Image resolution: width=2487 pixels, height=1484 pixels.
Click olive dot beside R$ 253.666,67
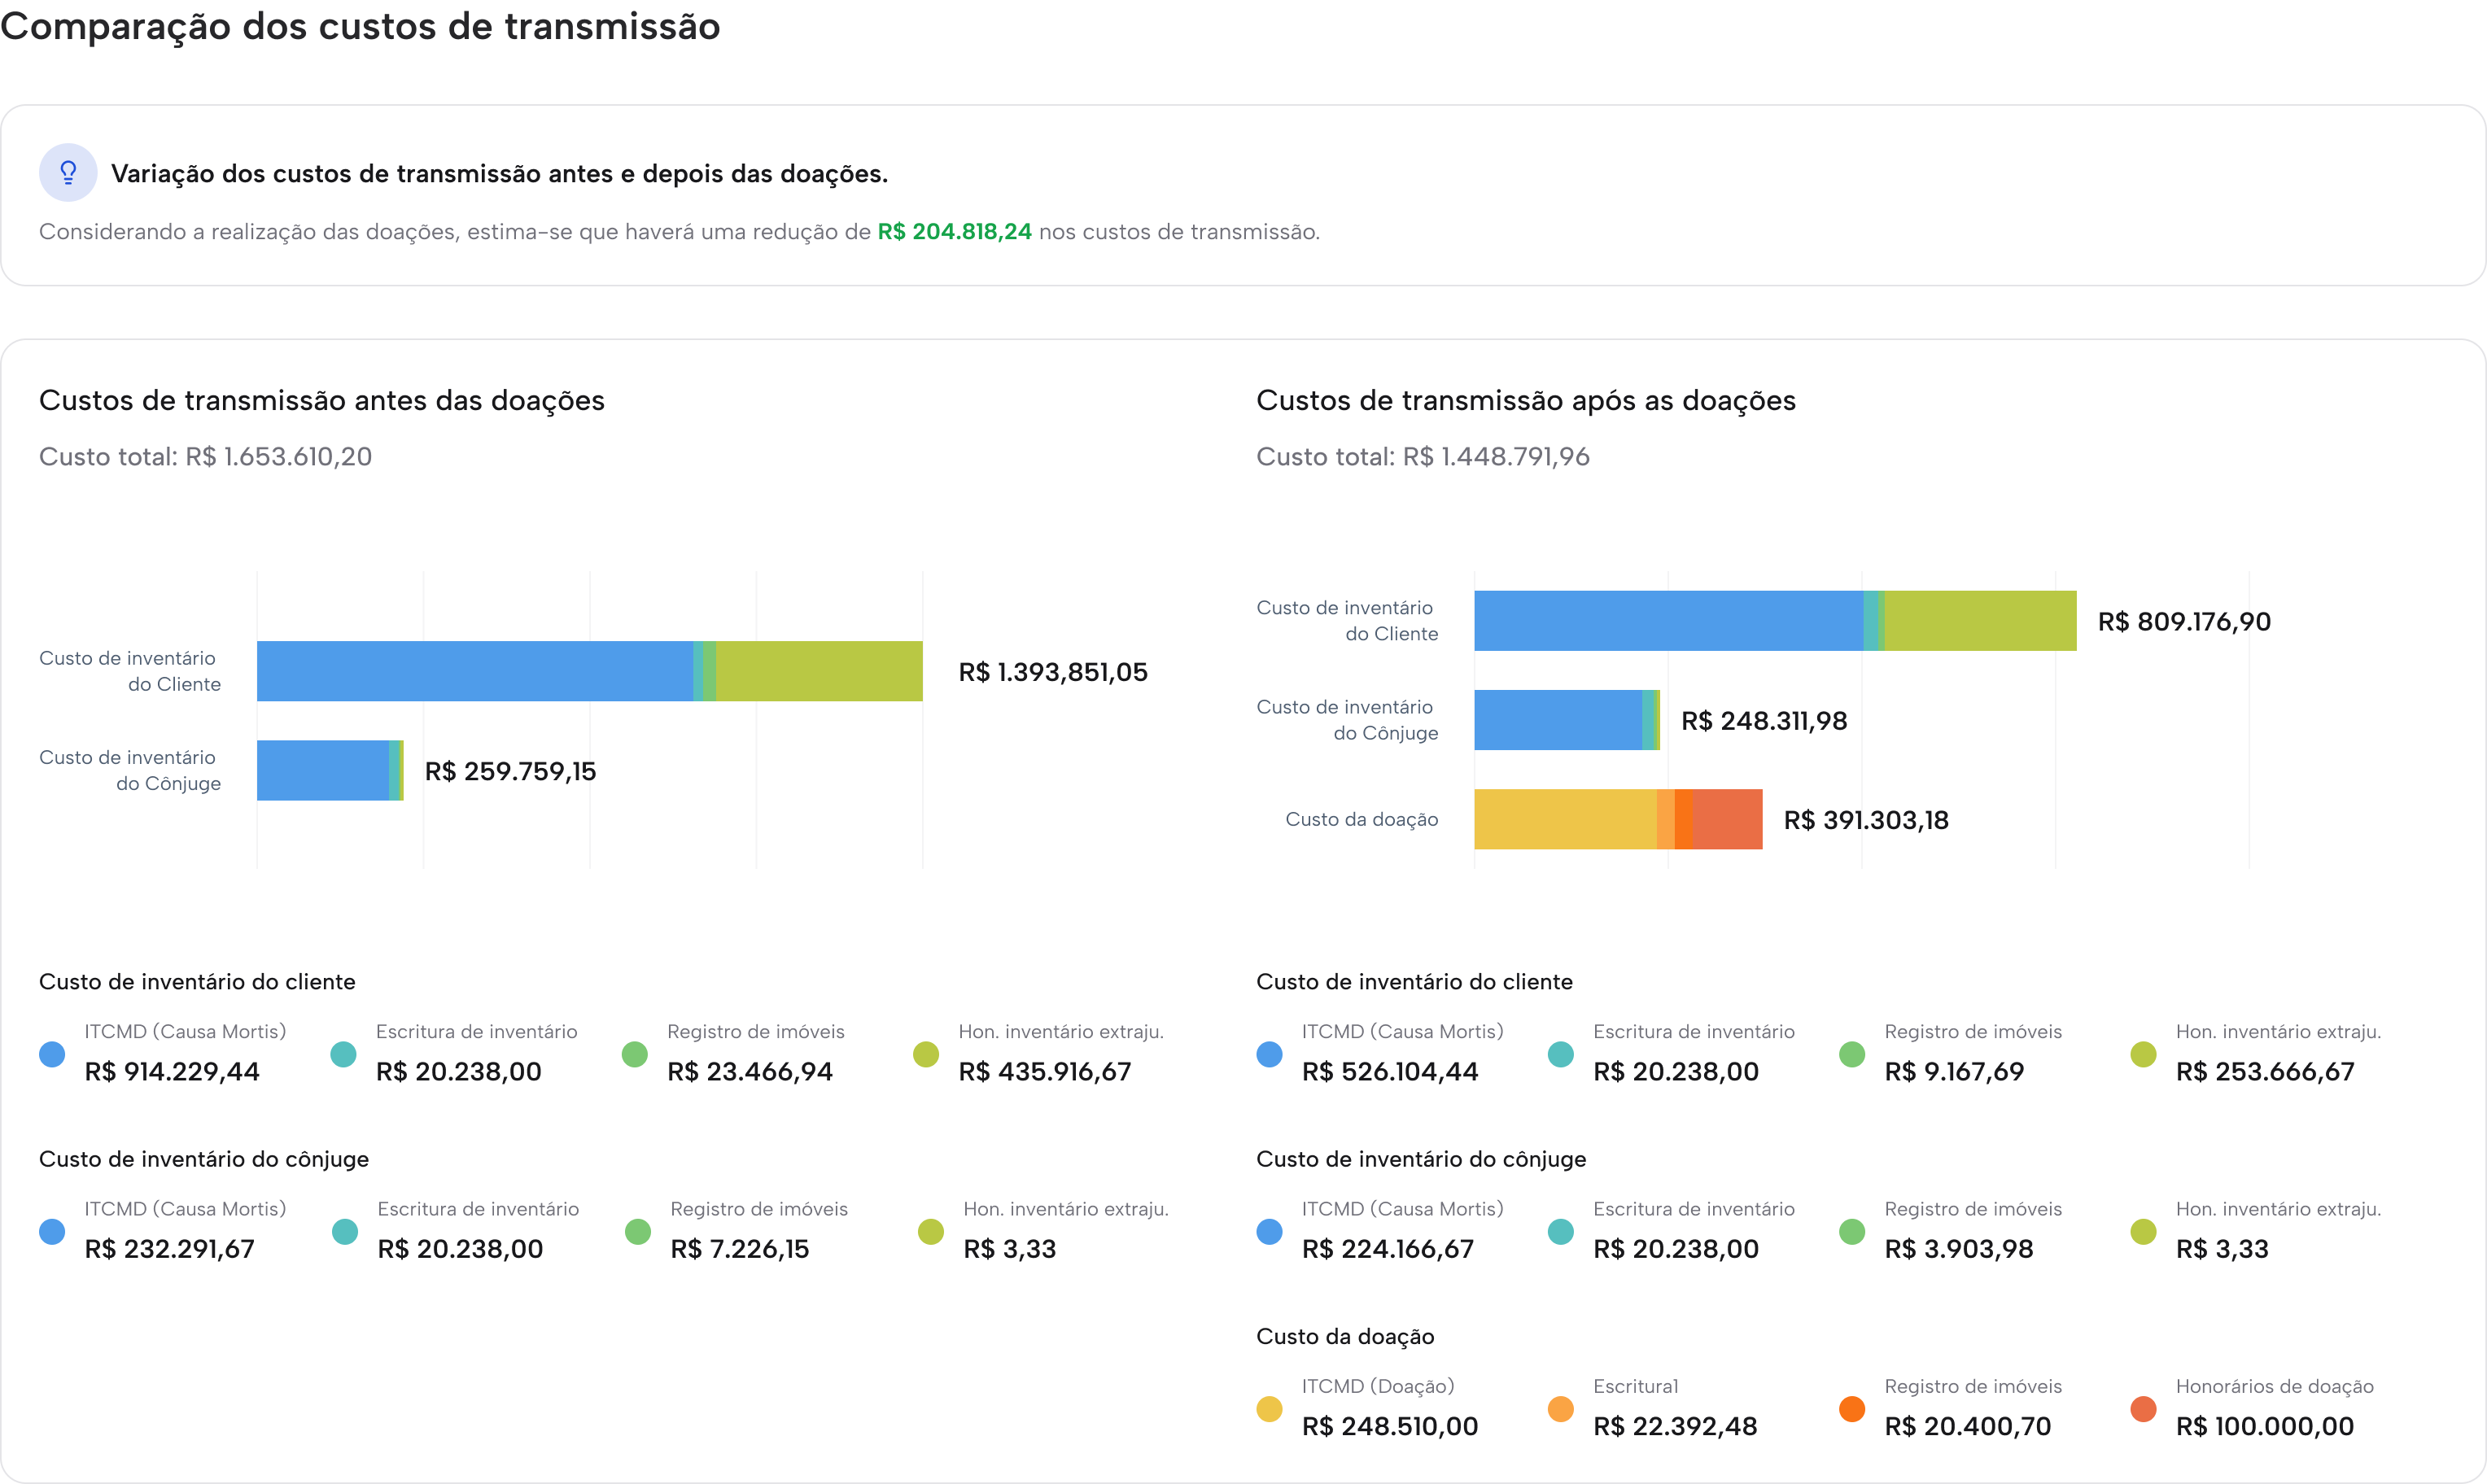(2143, 1054)
